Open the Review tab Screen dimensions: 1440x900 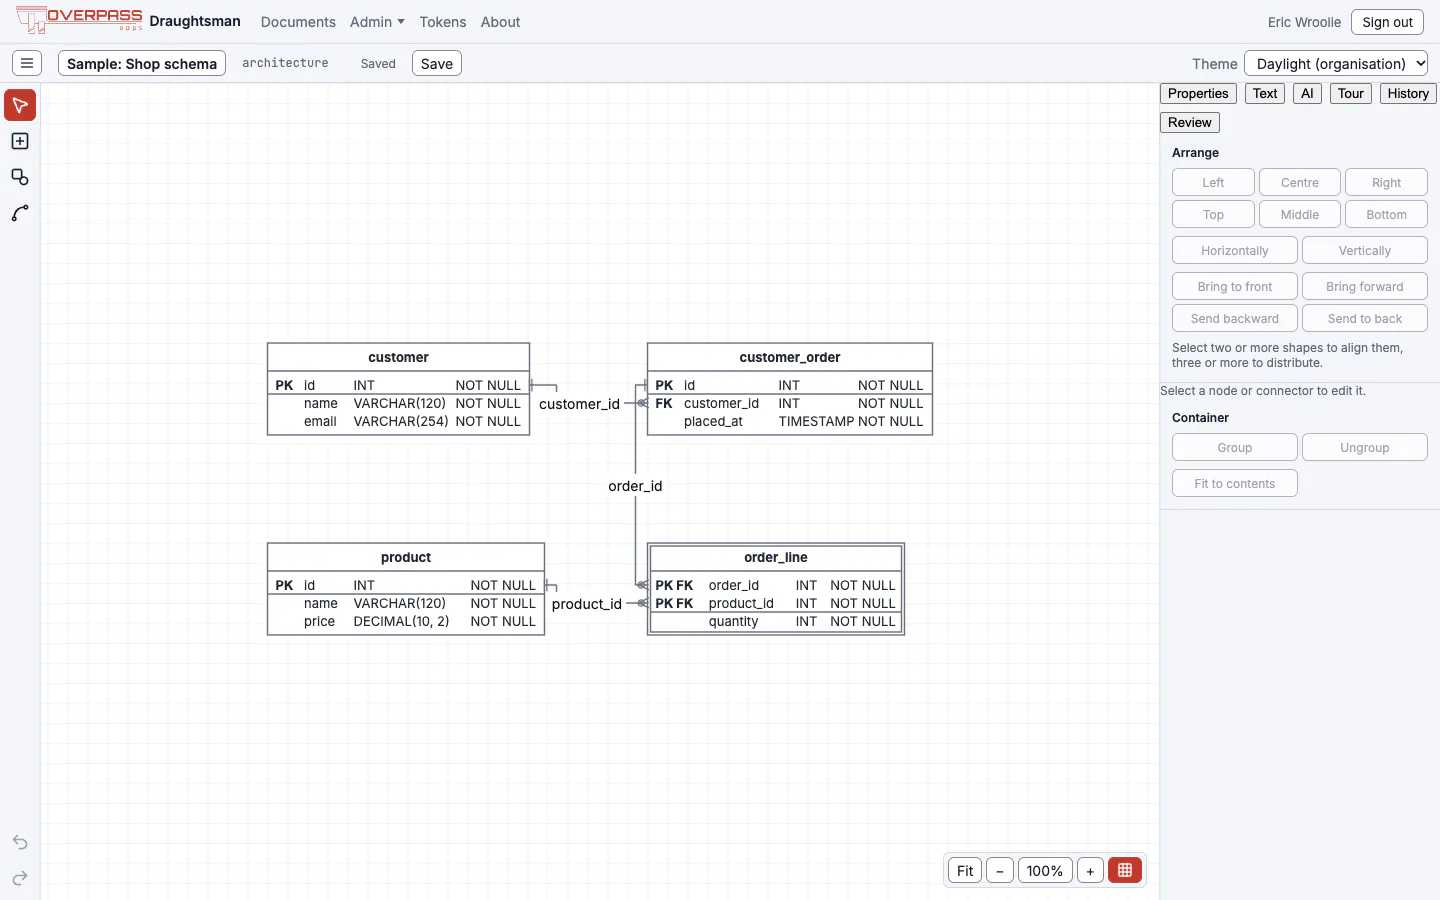tap(1190, 122)
